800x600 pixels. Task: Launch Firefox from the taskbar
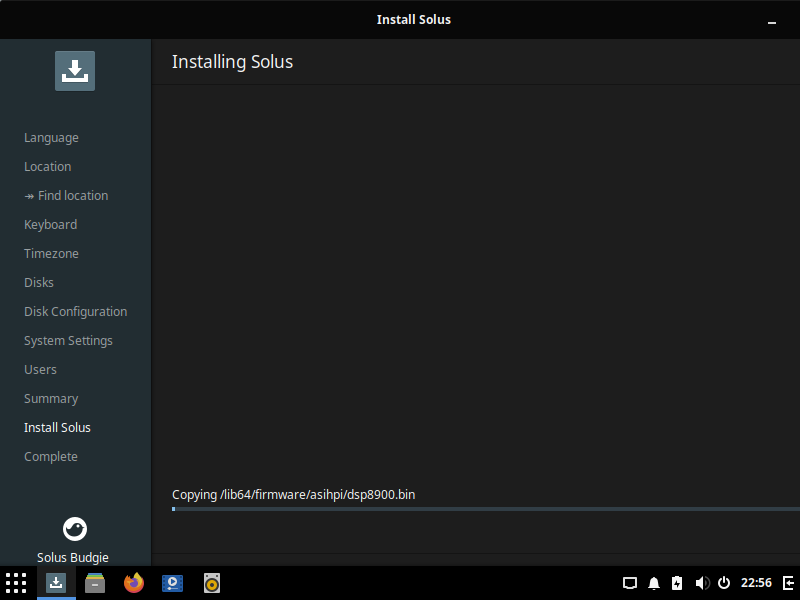pos(134,583)
